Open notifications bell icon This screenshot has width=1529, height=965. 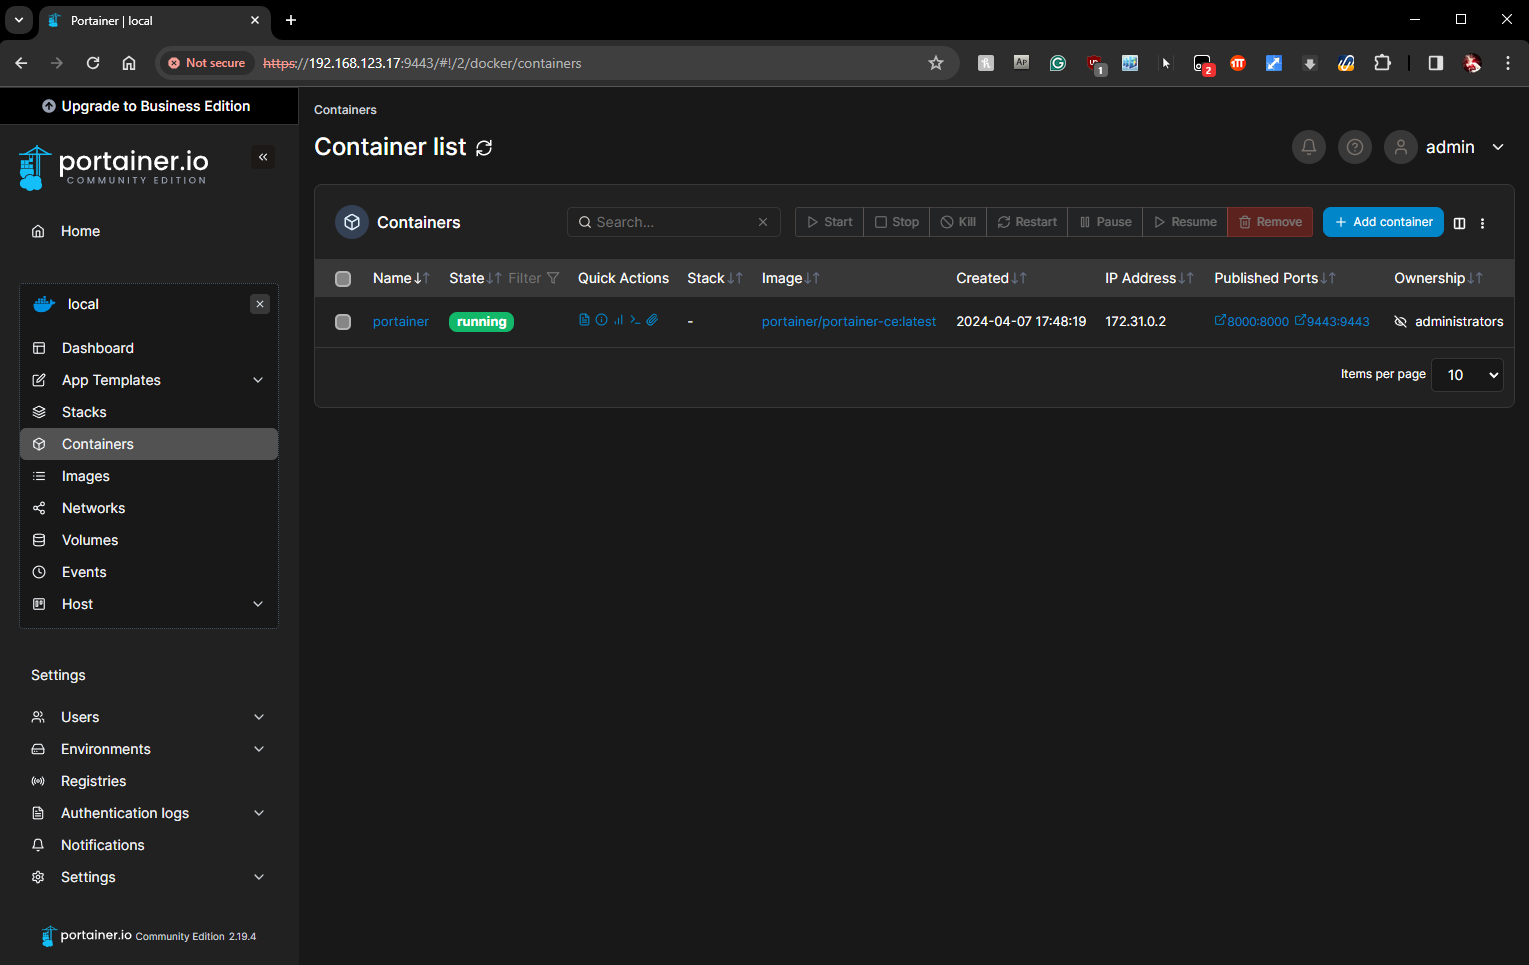click(1308, 147)
